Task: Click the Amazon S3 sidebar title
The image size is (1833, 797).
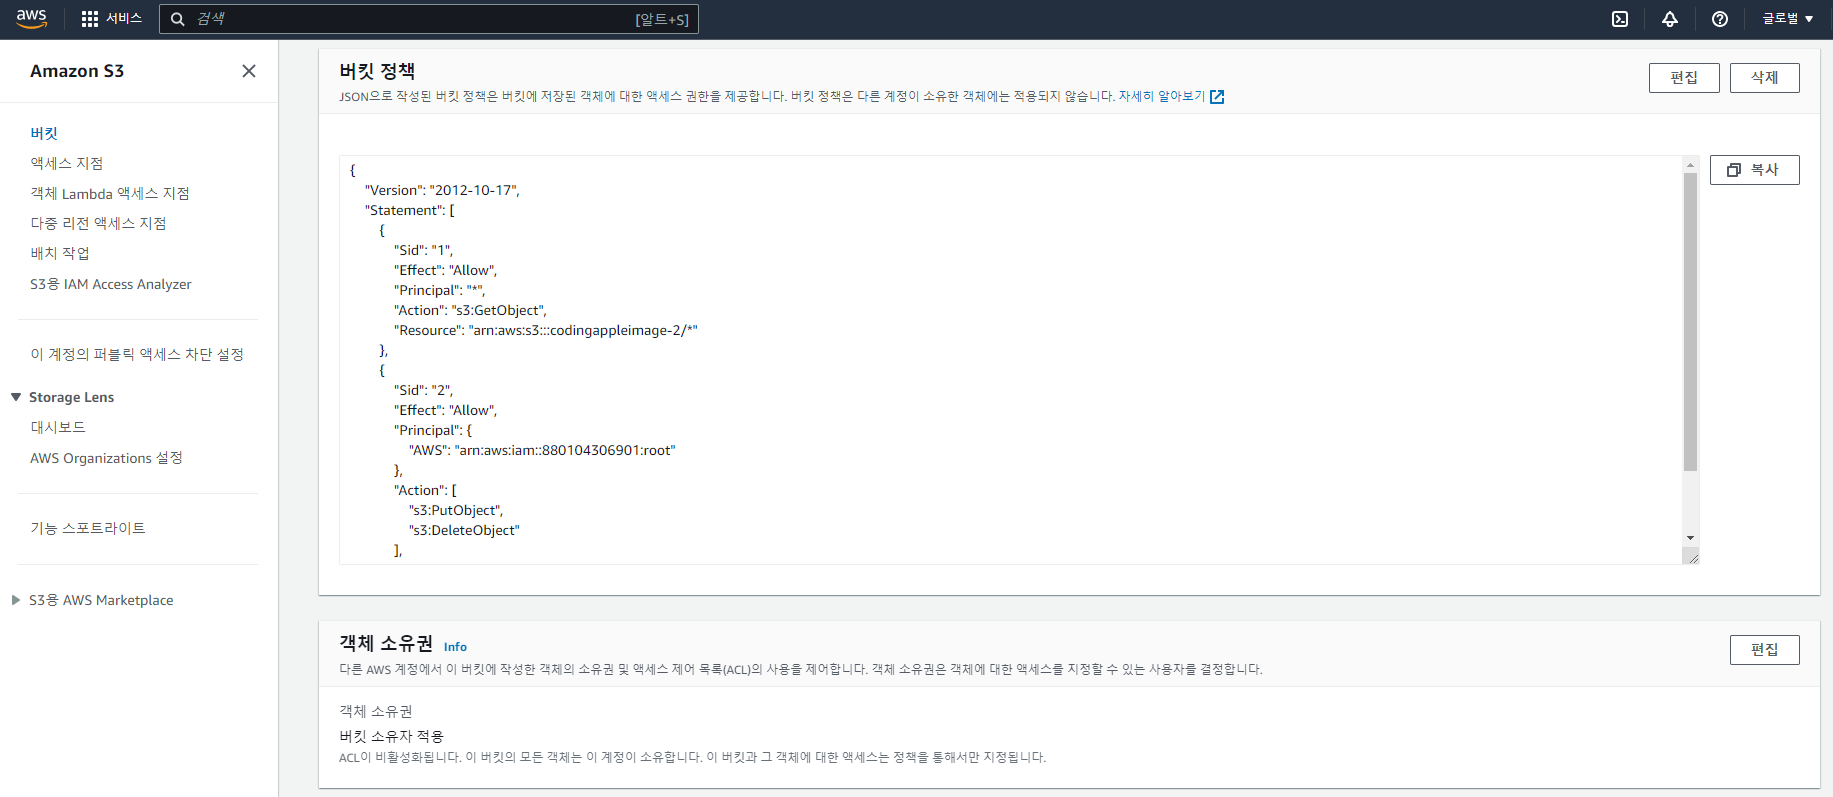Action: (77, 71)
